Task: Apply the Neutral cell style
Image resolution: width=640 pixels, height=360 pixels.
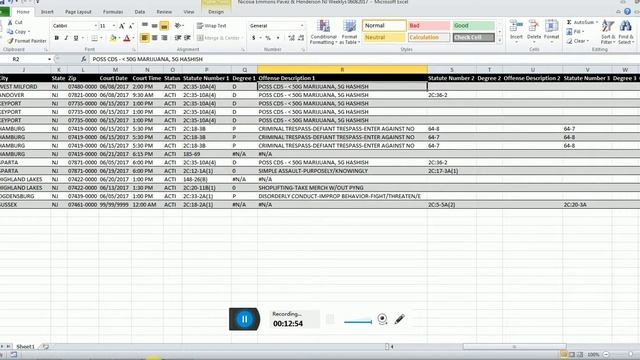Action: (x=384, y=38)
